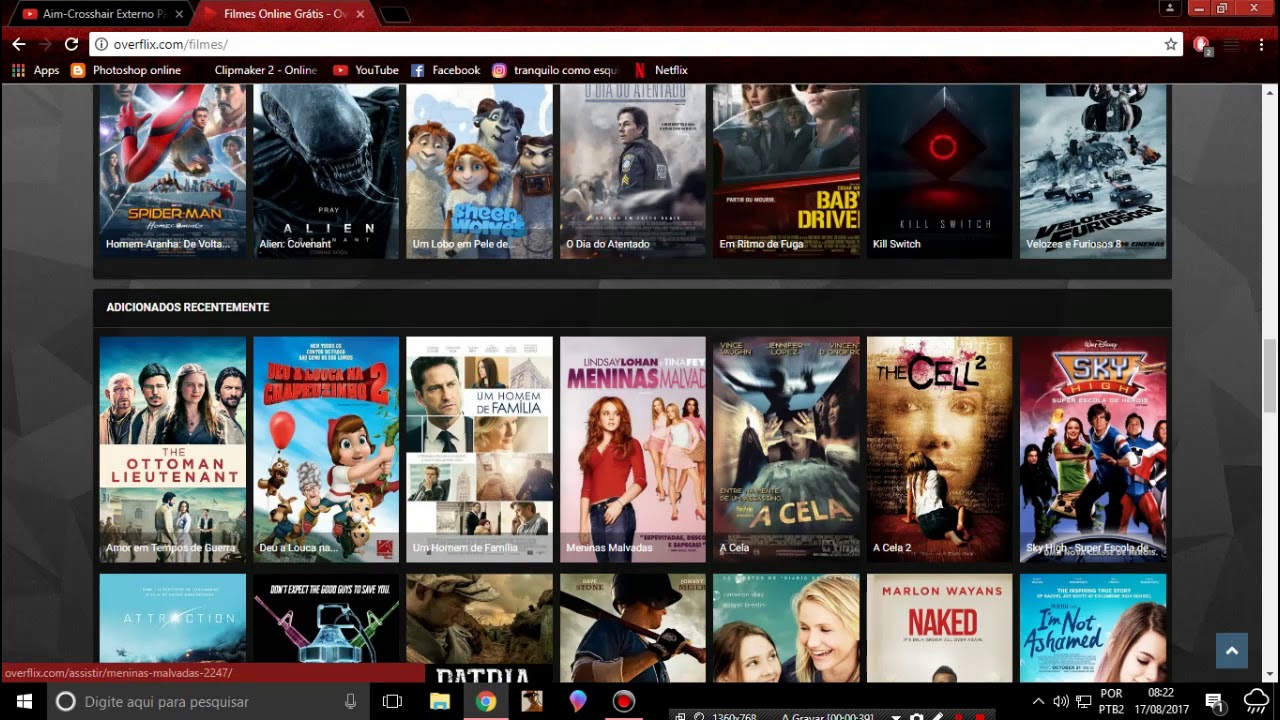The width and height of the screenshot is (1280, 720).
Task: Open the Patria movie poster
Action: (479, 628)
